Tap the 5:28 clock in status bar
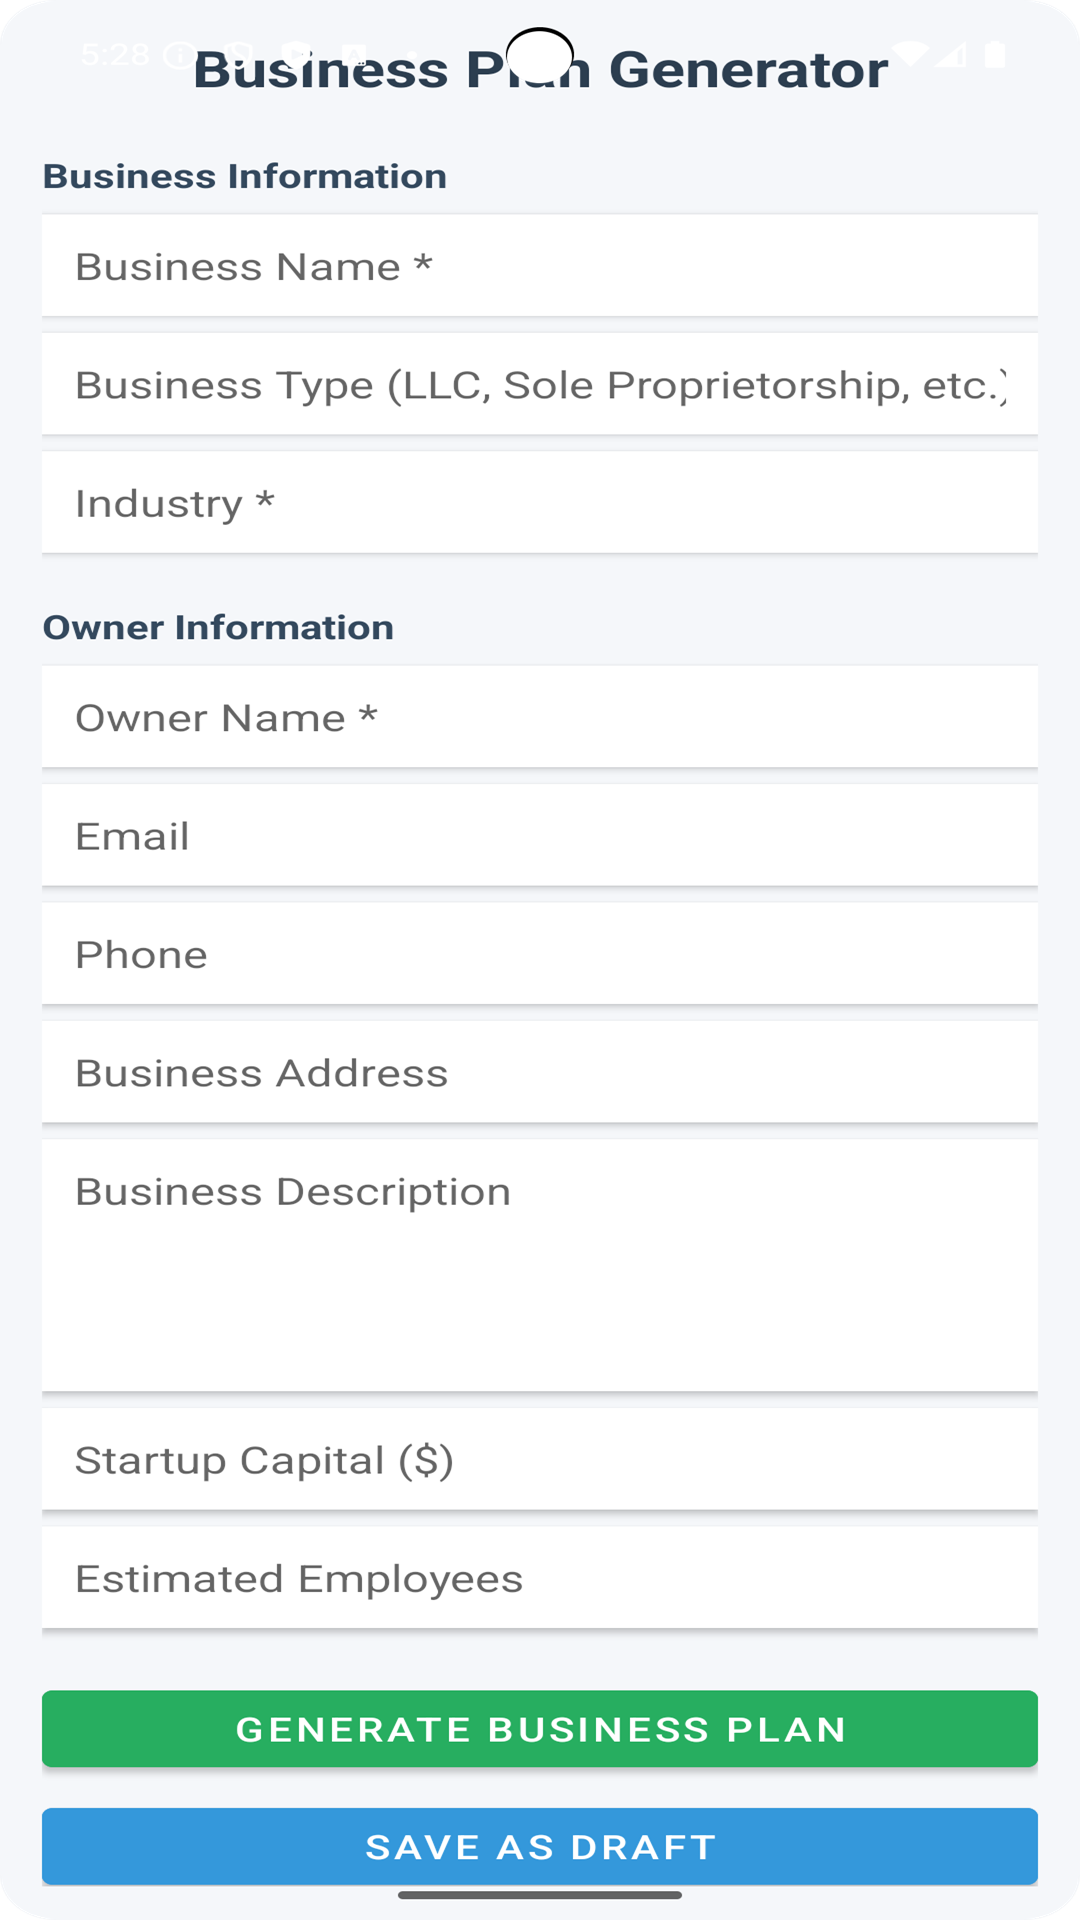This screenshot has height=1920, width=1080. [115, 54]
